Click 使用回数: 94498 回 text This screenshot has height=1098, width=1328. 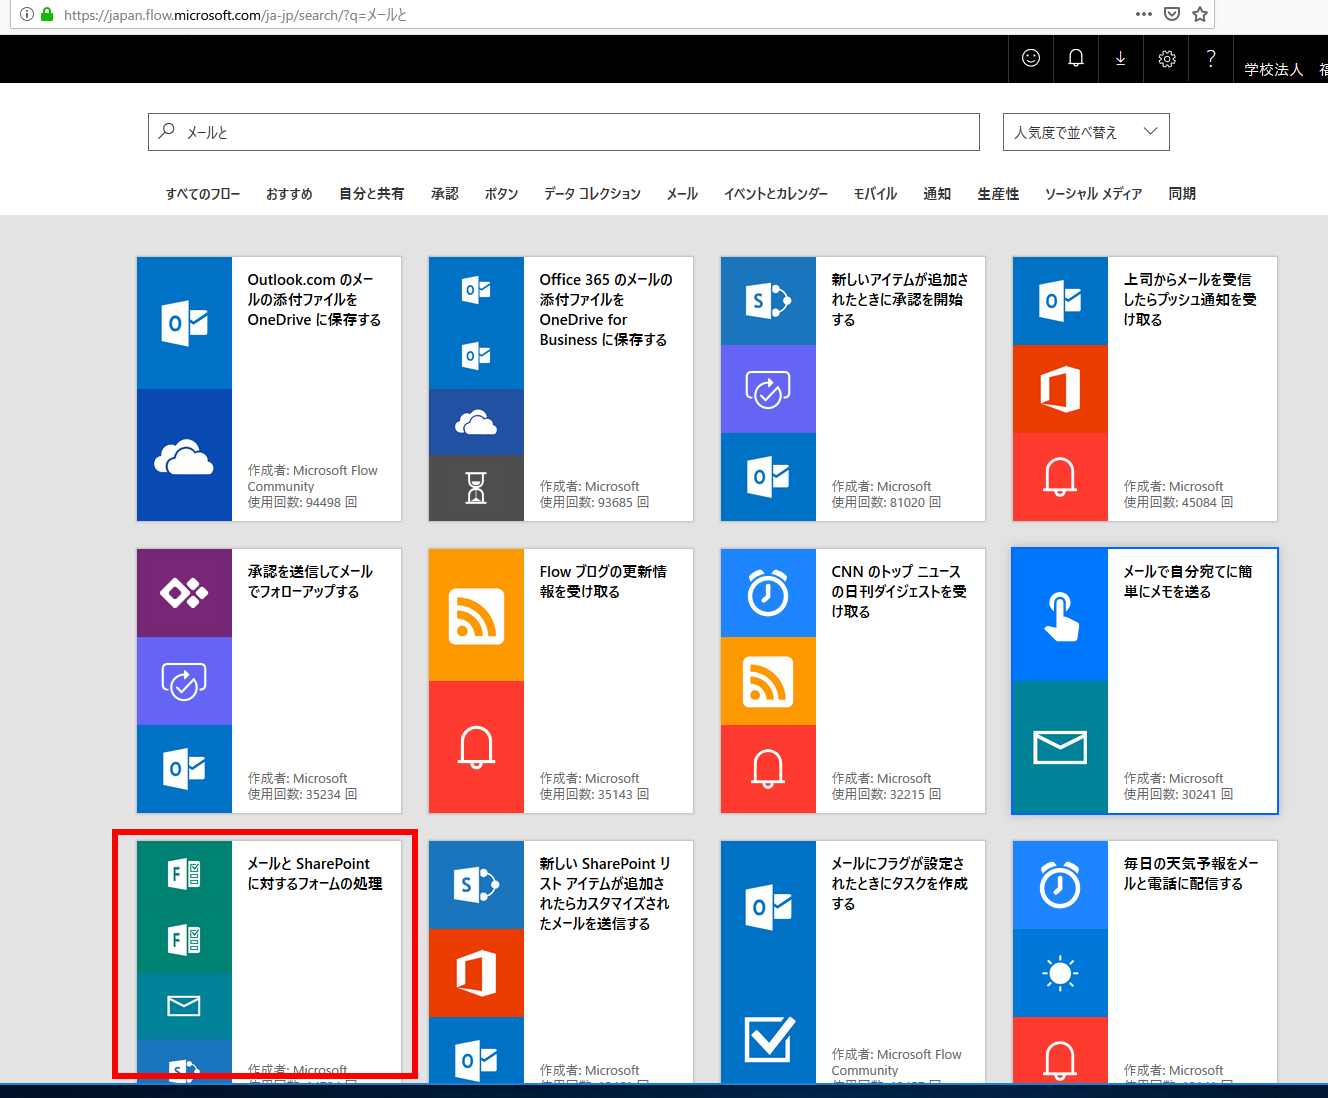click(302, 503)
